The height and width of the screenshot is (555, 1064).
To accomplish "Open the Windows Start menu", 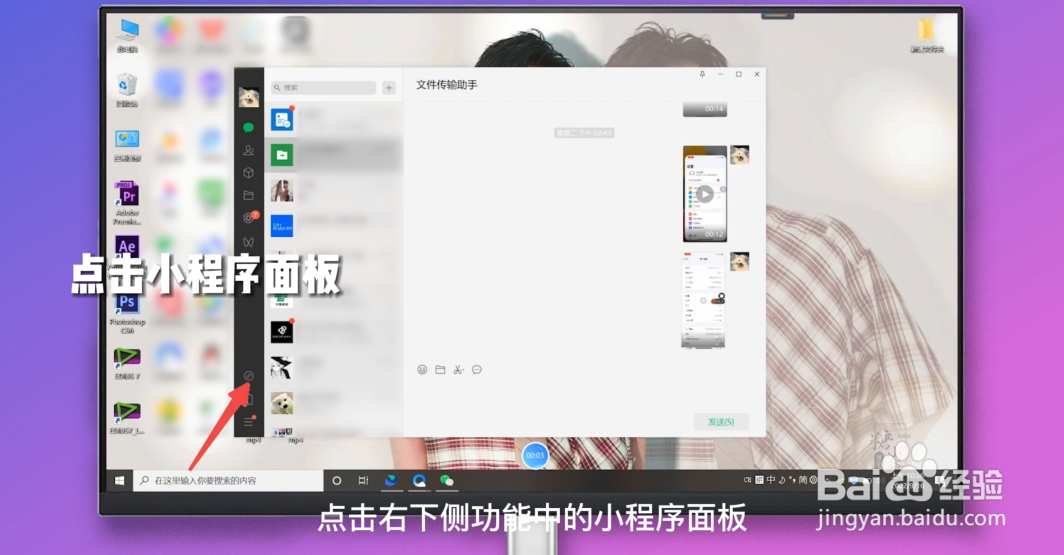I will point(119,480).
